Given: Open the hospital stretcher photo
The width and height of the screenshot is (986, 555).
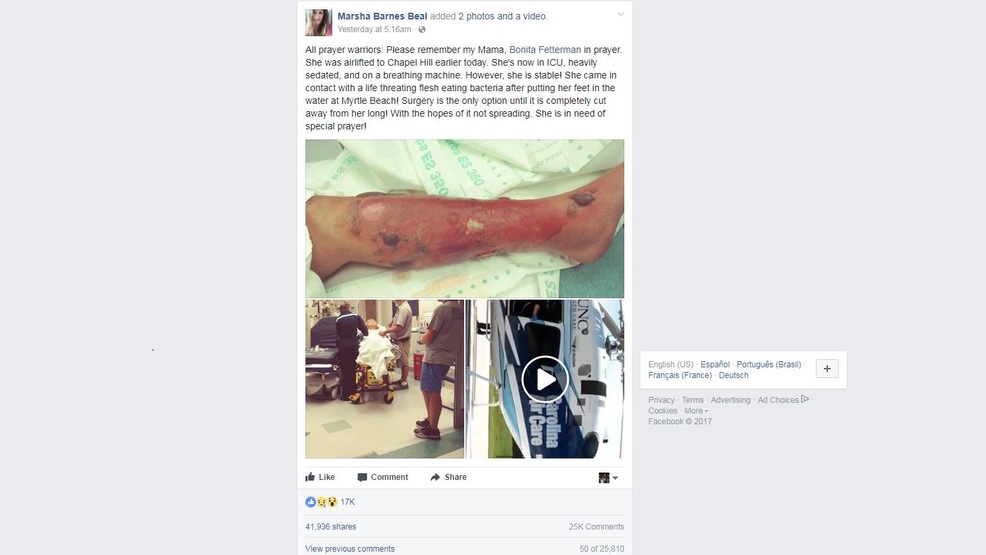Looking at the screenshot, I should (385, 379).
